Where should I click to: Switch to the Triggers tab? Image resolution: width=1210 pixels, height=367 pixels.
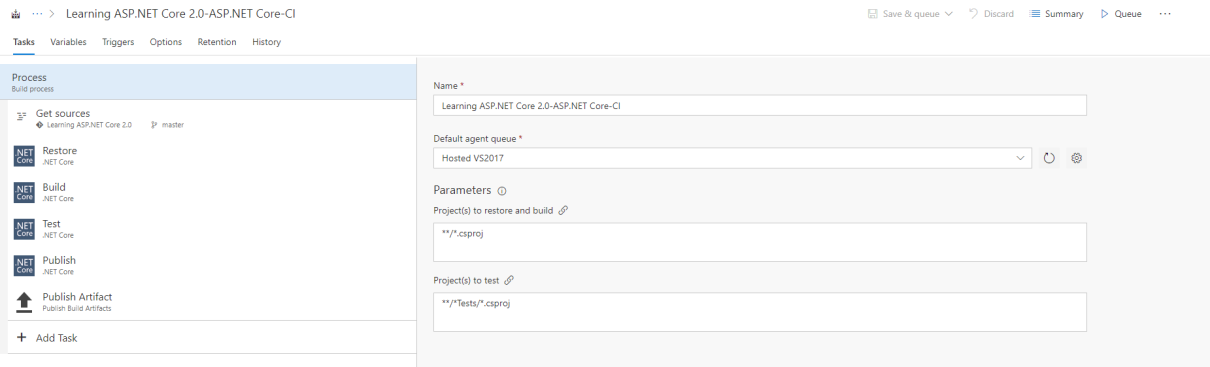click(x=118, y=41)
